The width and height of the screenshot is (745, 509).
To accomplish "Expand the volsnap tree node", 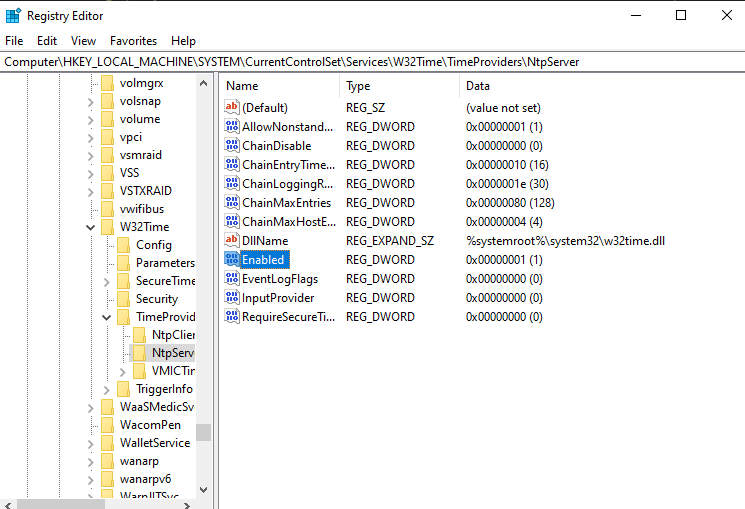I will coord(91,101).
